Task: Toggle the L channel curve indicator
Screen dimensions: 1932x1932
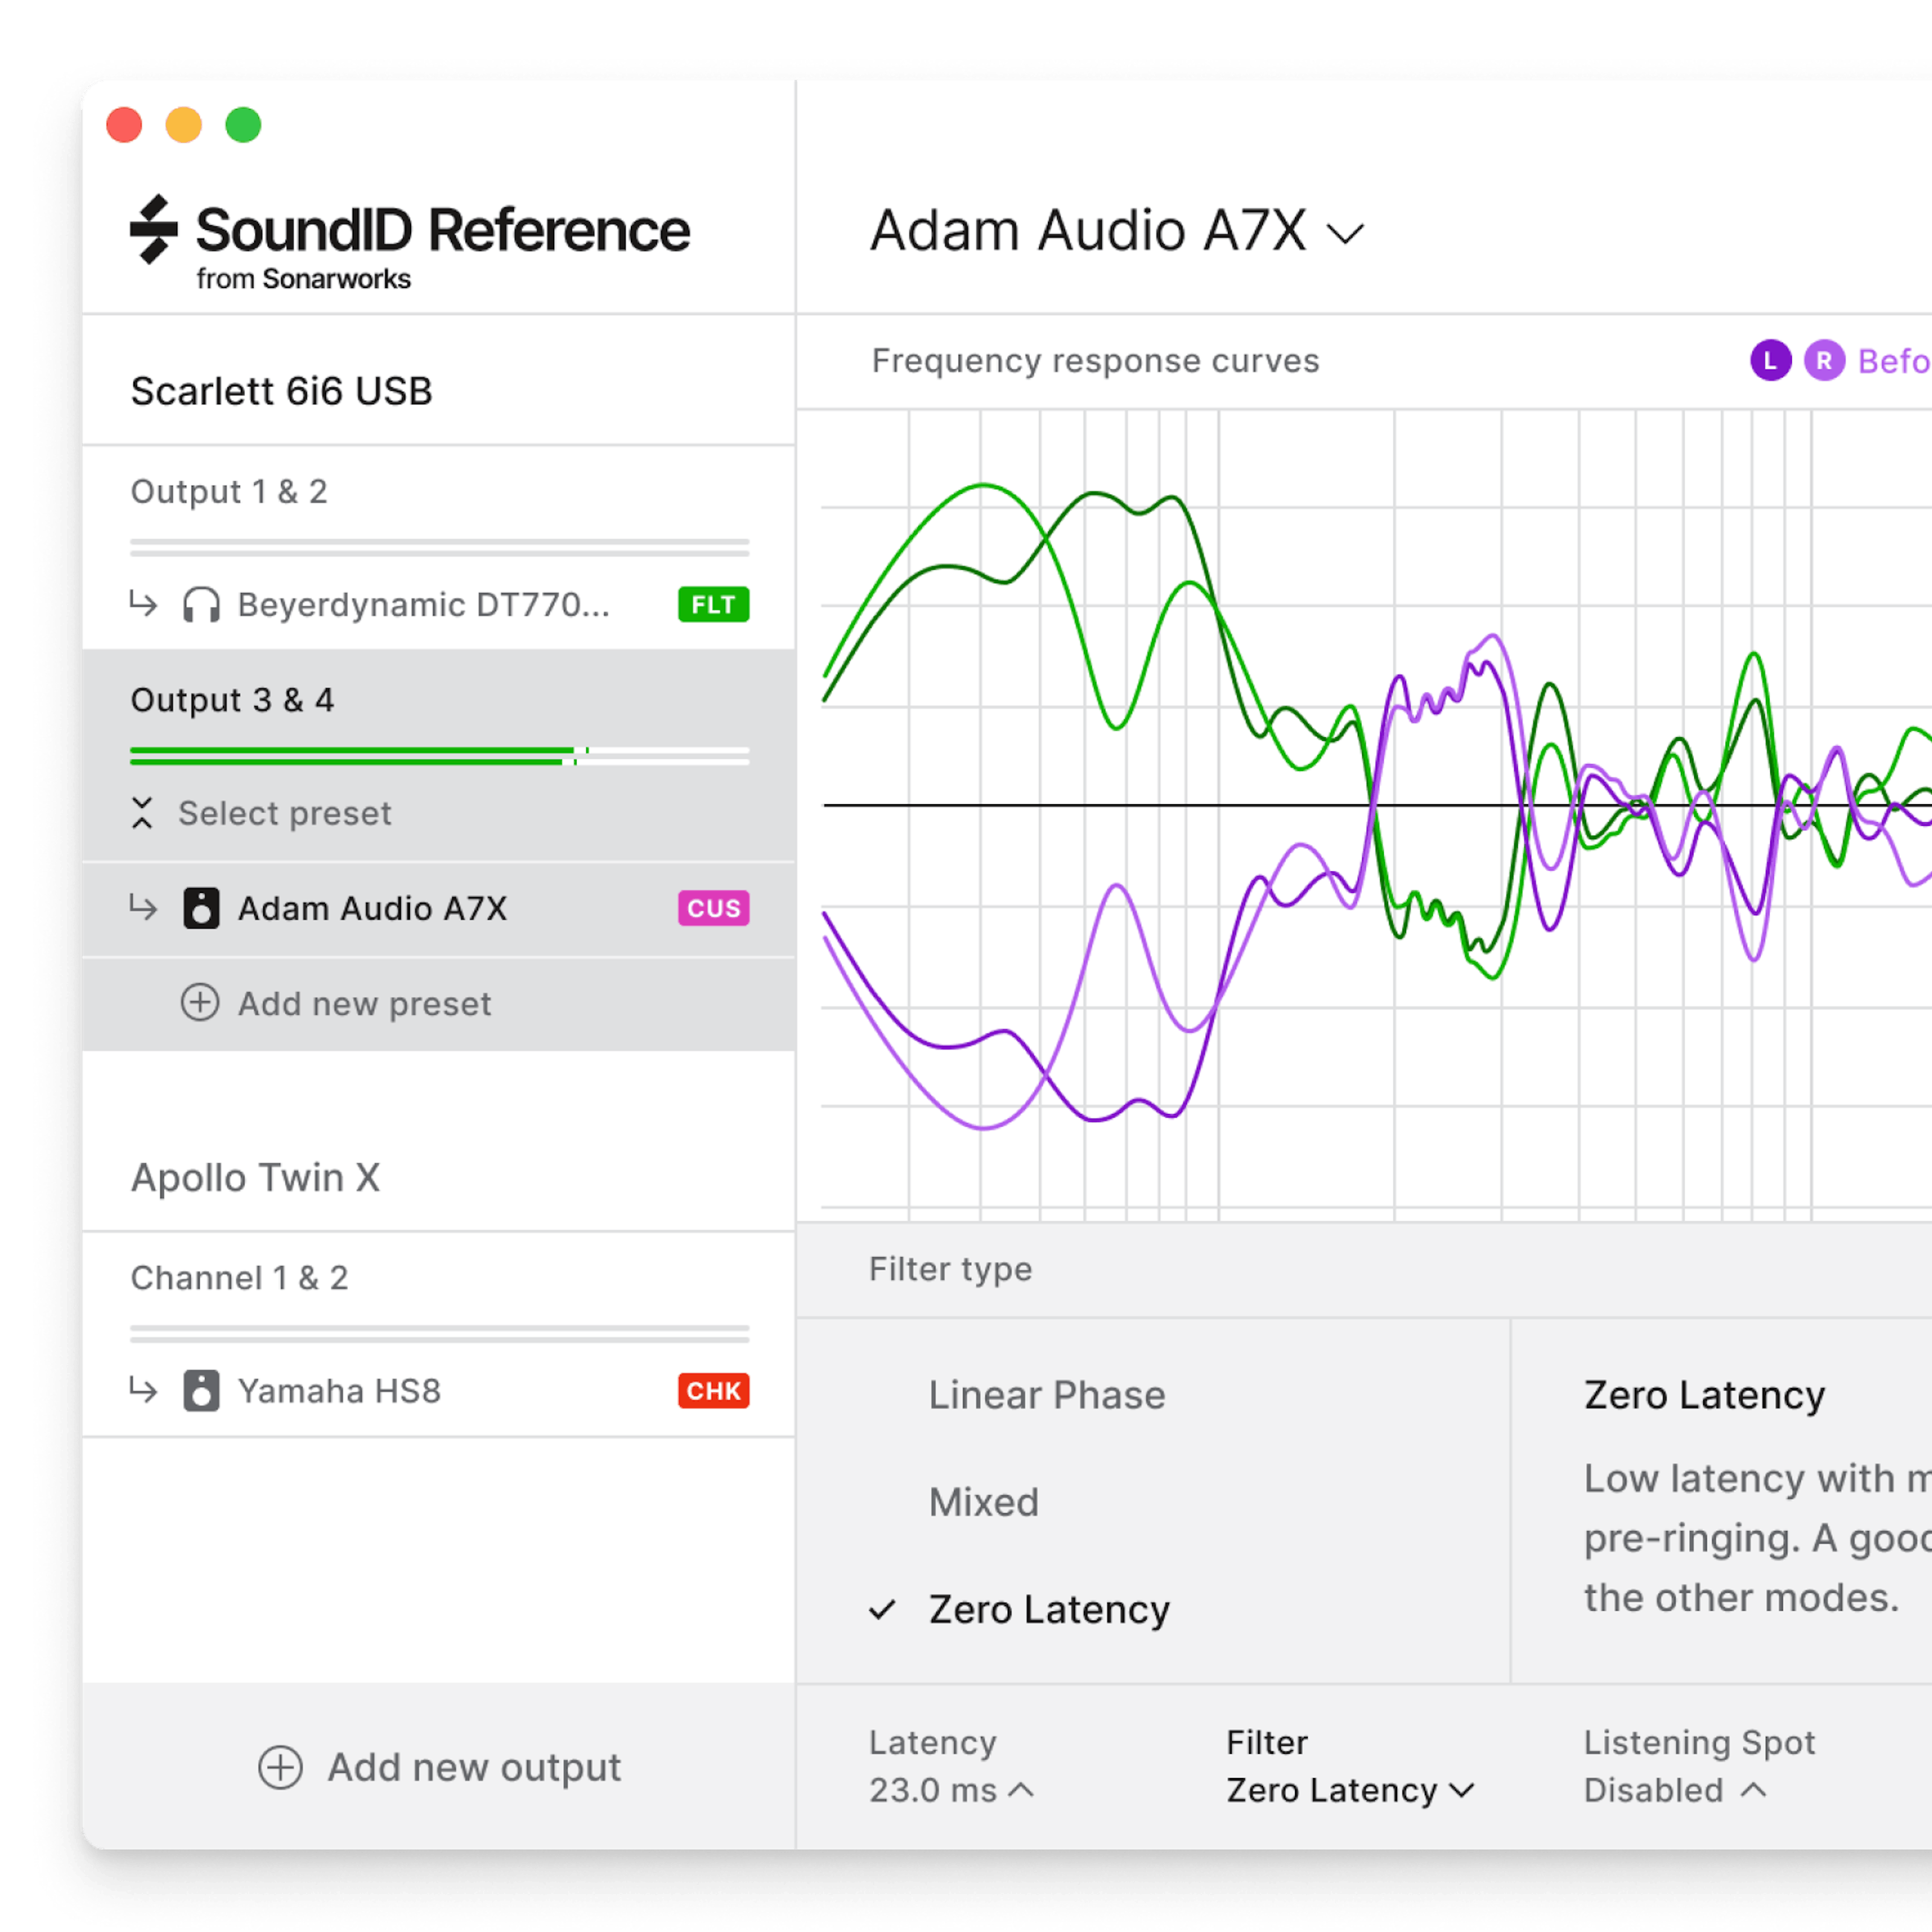Action: point(1770,361)
